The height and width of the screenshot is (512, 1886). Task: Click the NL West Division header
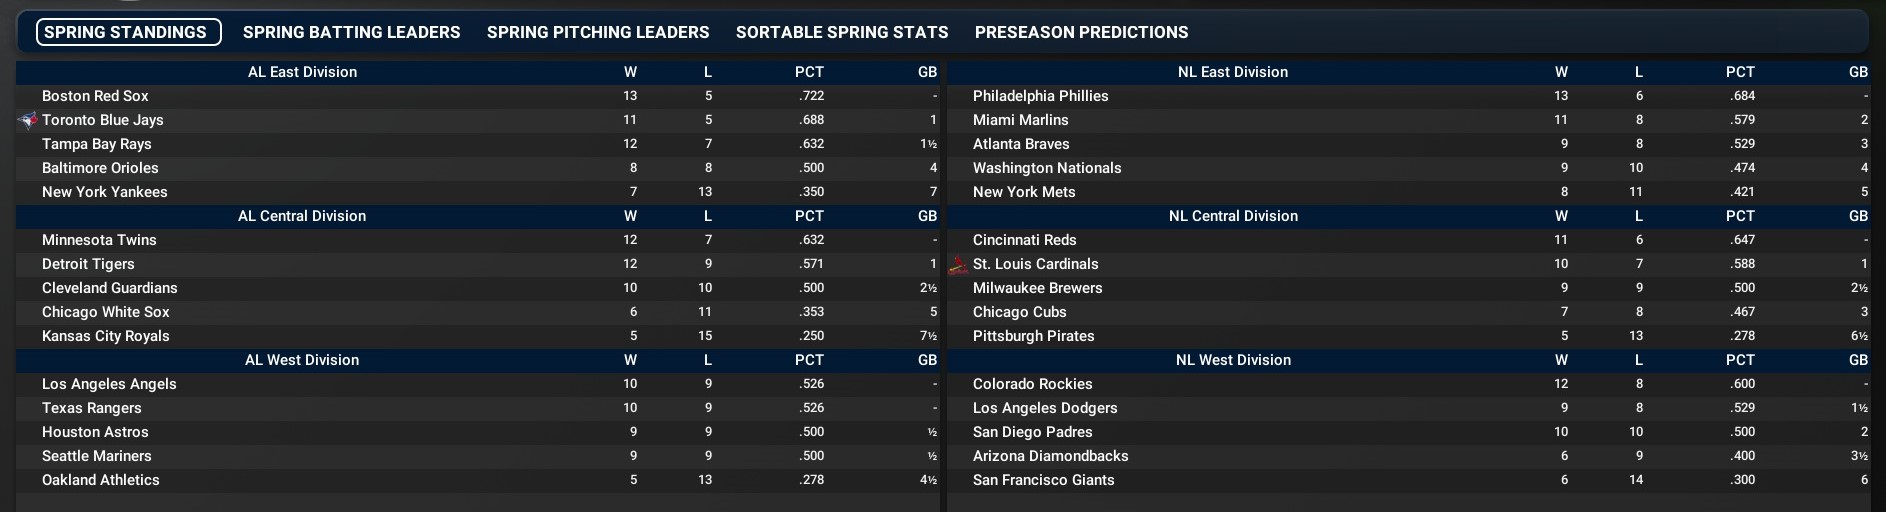pos(1233,360)
